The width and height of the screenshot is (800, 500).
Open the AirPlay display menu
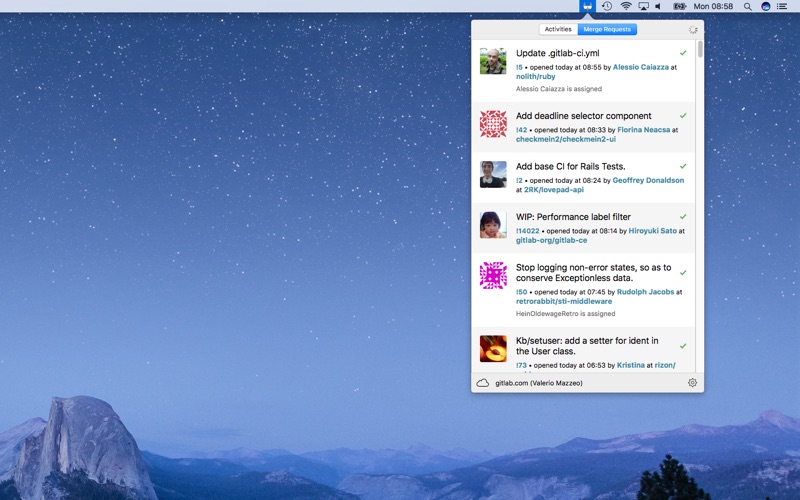(x=644, y=6)
